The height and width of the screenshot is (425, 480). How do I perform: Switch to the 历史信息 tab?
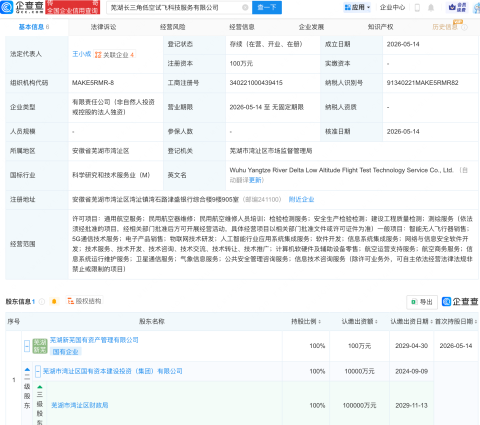point(445,27)
